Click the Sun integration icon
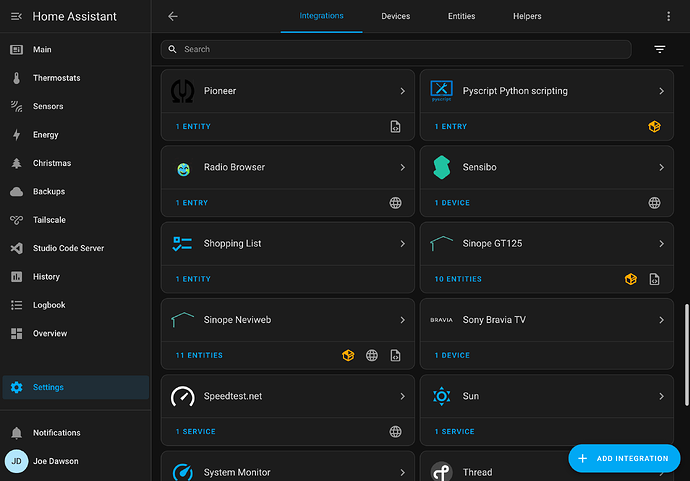This screenshot has height=481, width=690. [441, 396]
